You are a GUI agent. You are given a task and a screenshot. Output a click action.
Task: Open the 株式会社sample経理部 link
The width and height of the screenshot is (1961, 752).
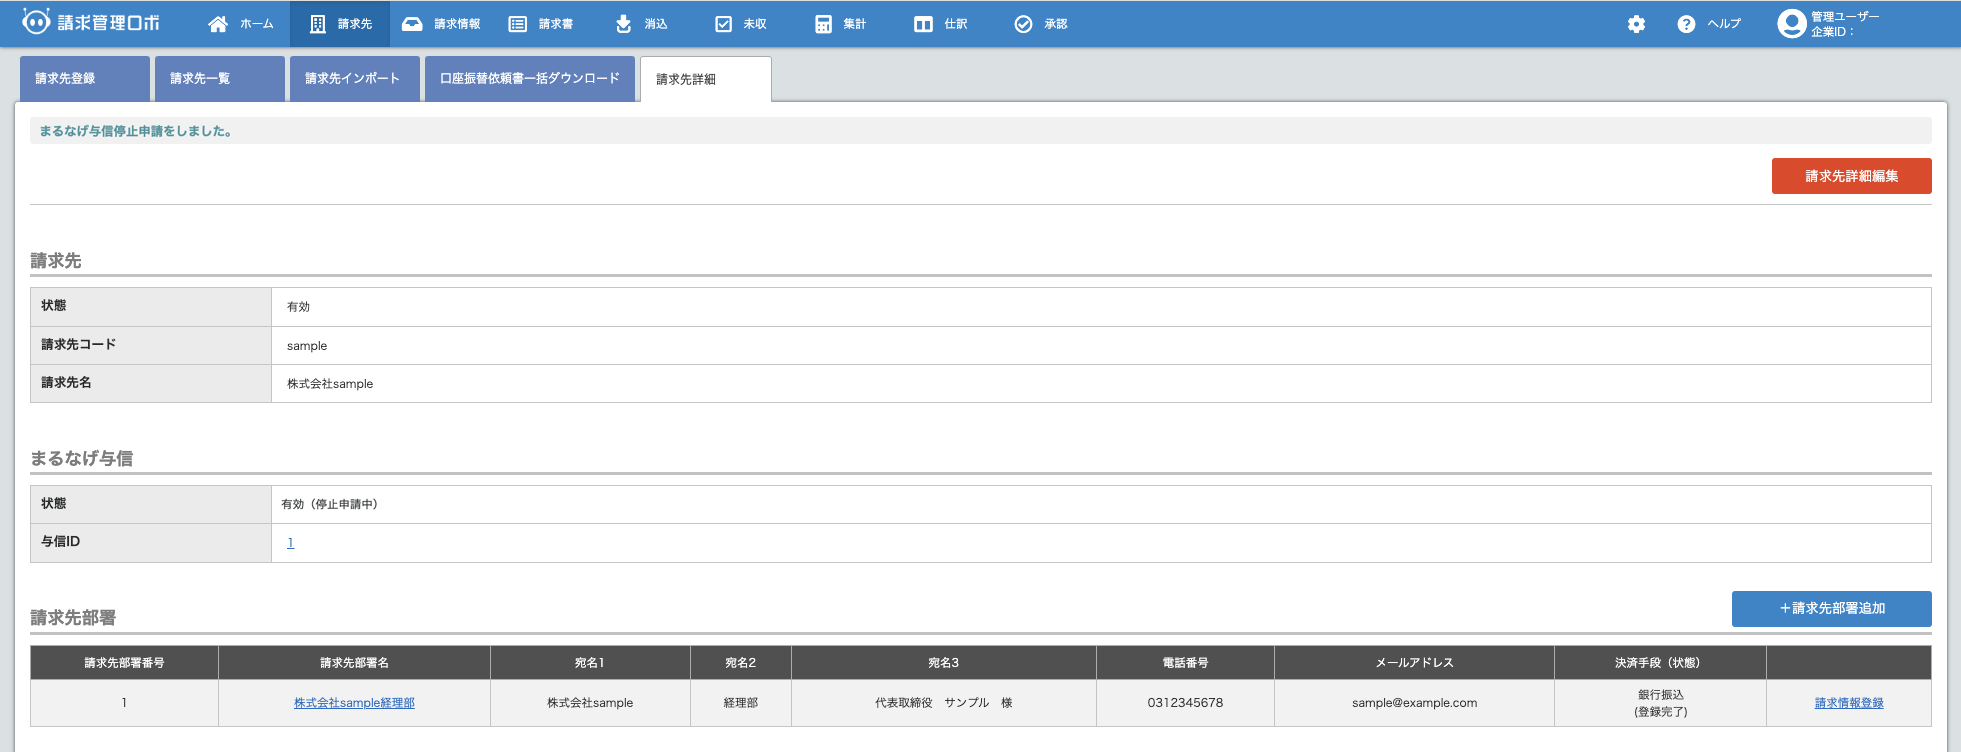click(x=354, y=703)
